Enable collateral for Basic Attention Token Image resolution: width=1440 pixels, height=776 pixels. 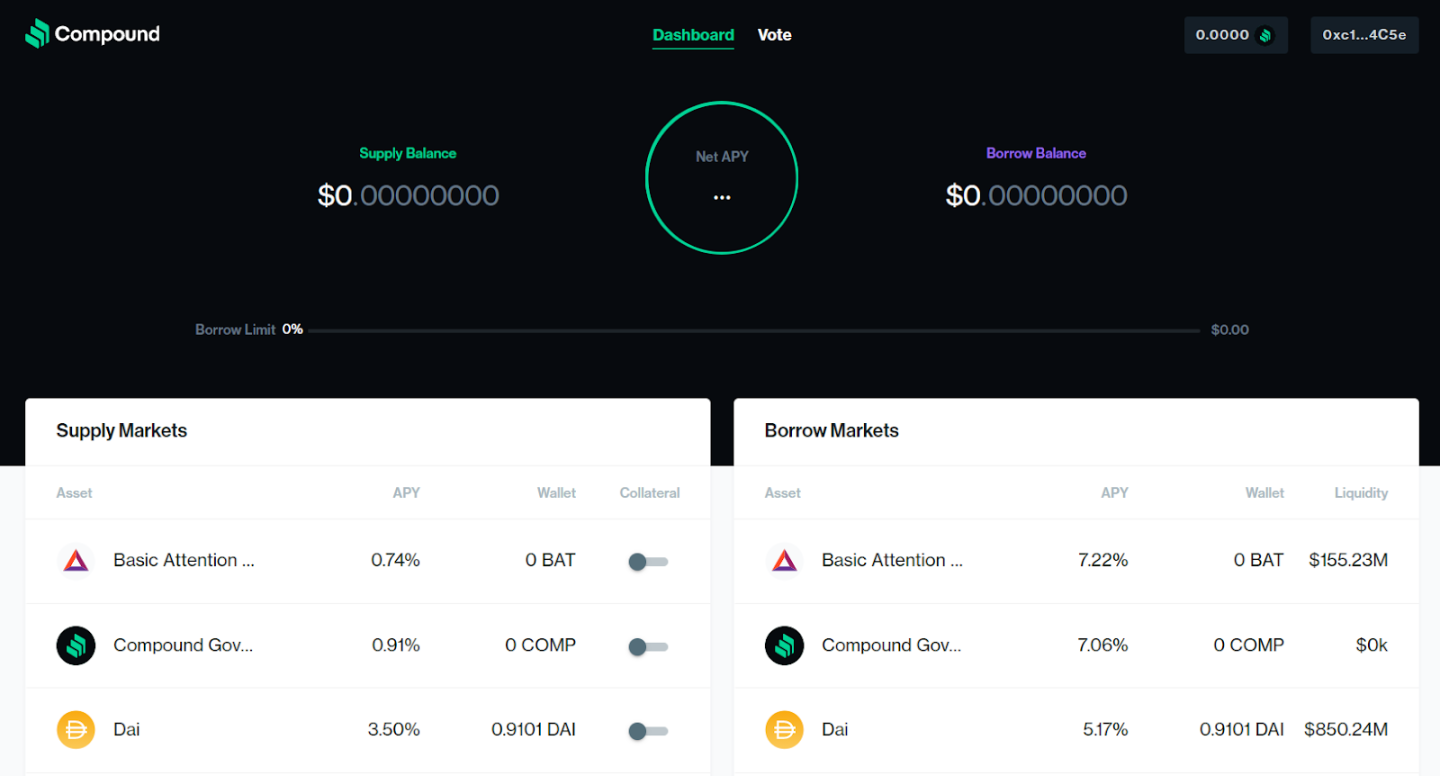pyautogui.click(x=647, y=562)
